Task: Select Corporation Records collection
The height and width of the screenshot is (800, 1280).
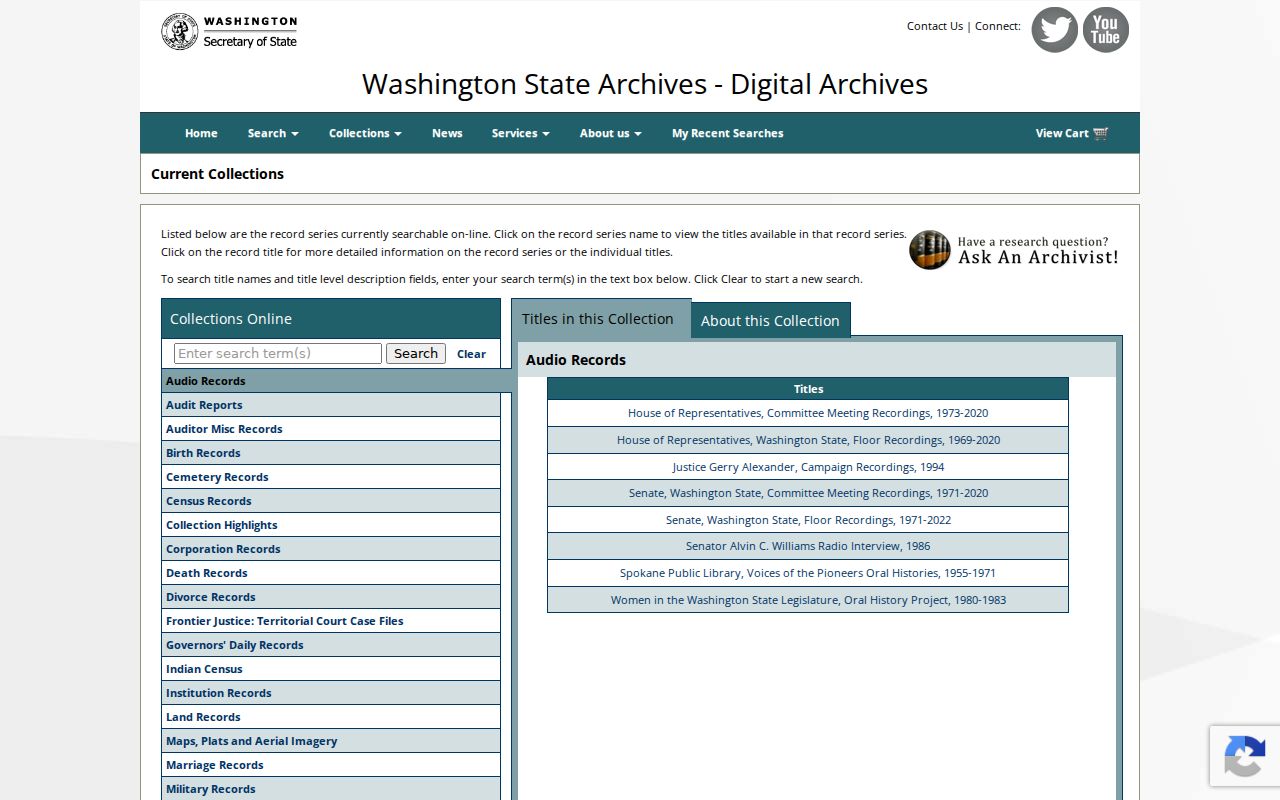Action: 331,549
